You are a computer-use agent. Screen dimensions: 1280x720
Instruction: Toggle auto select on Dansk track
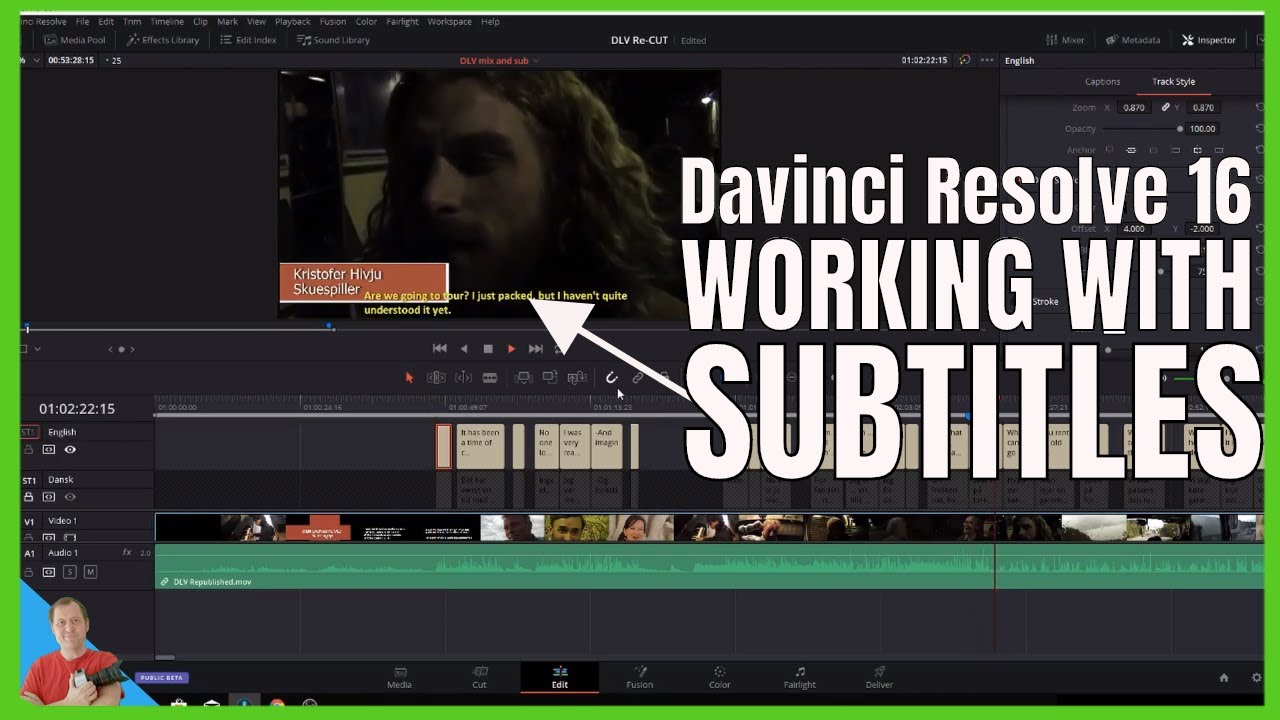click(49, 497)
